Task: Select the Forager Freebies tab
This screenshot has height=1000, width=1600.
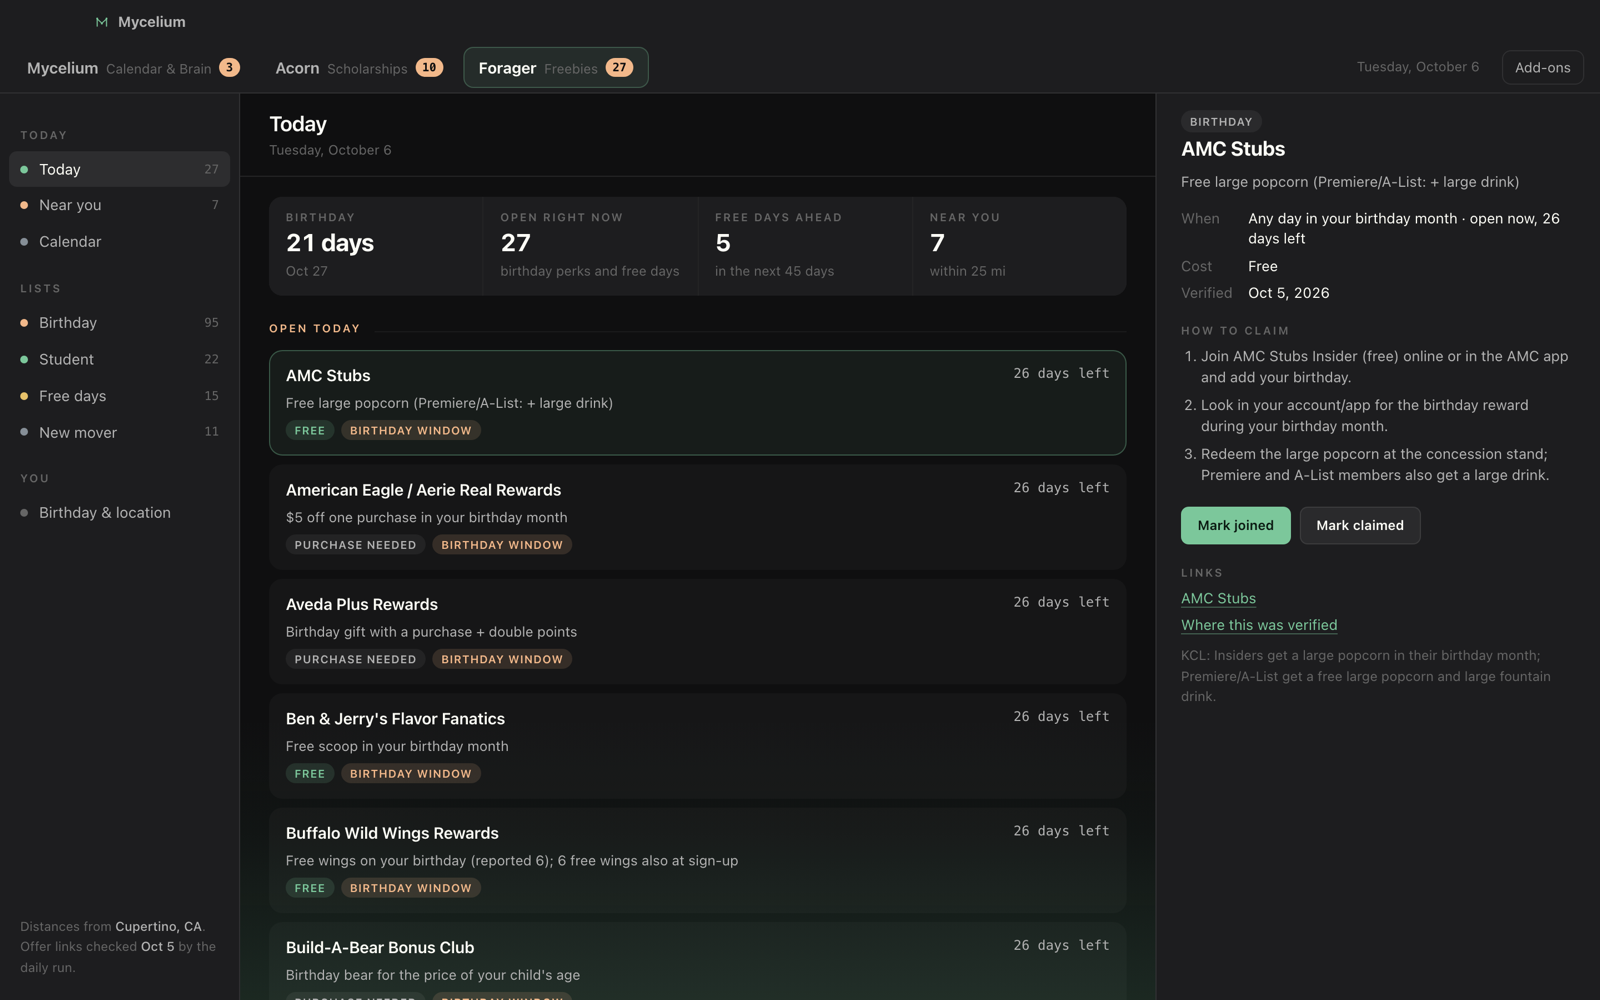Action: tap(556, 68)
